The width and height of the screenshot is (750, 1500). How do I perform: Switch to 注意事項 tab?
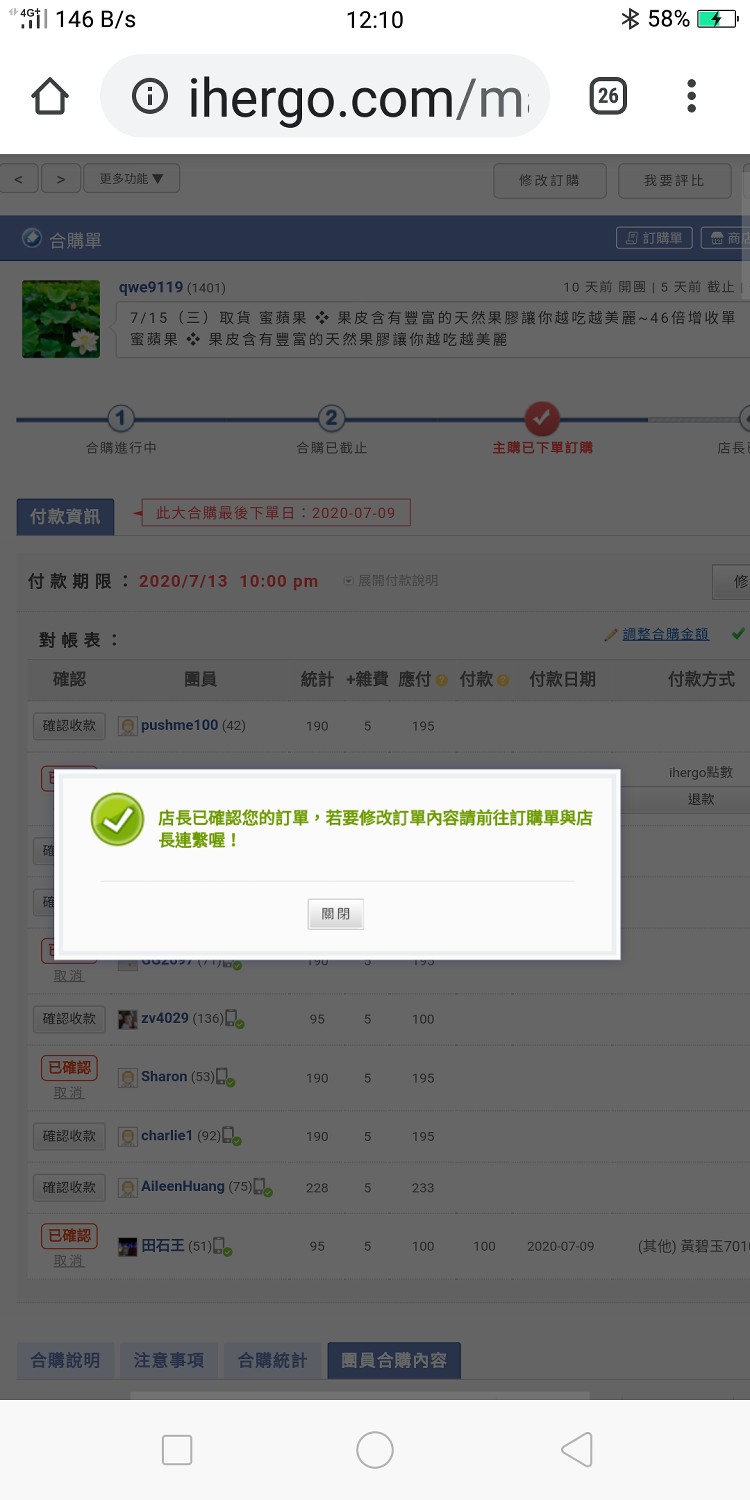169,1360
